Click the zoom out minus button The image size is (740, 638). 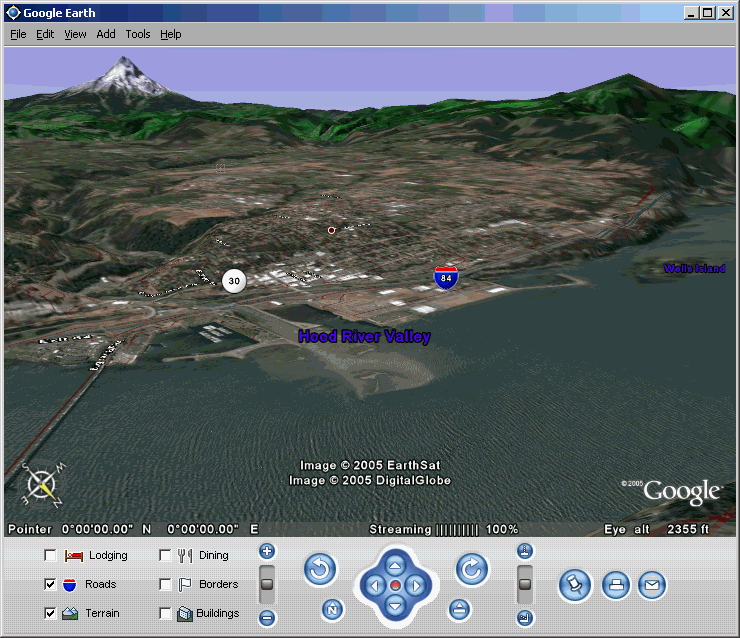267,617
